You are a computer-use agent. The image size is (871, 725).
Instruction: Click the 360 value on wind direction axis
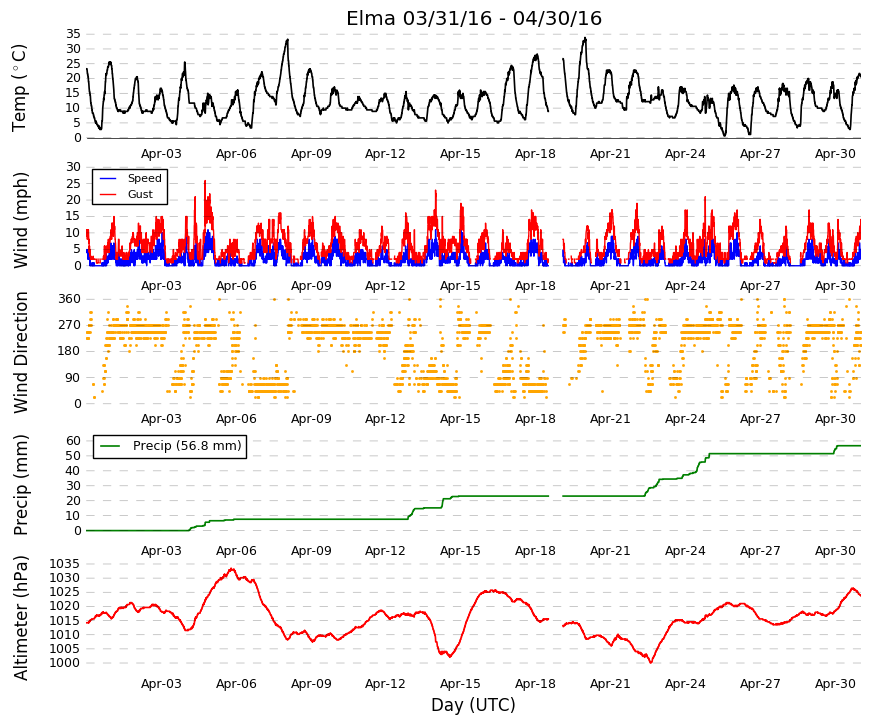point(69,299)
